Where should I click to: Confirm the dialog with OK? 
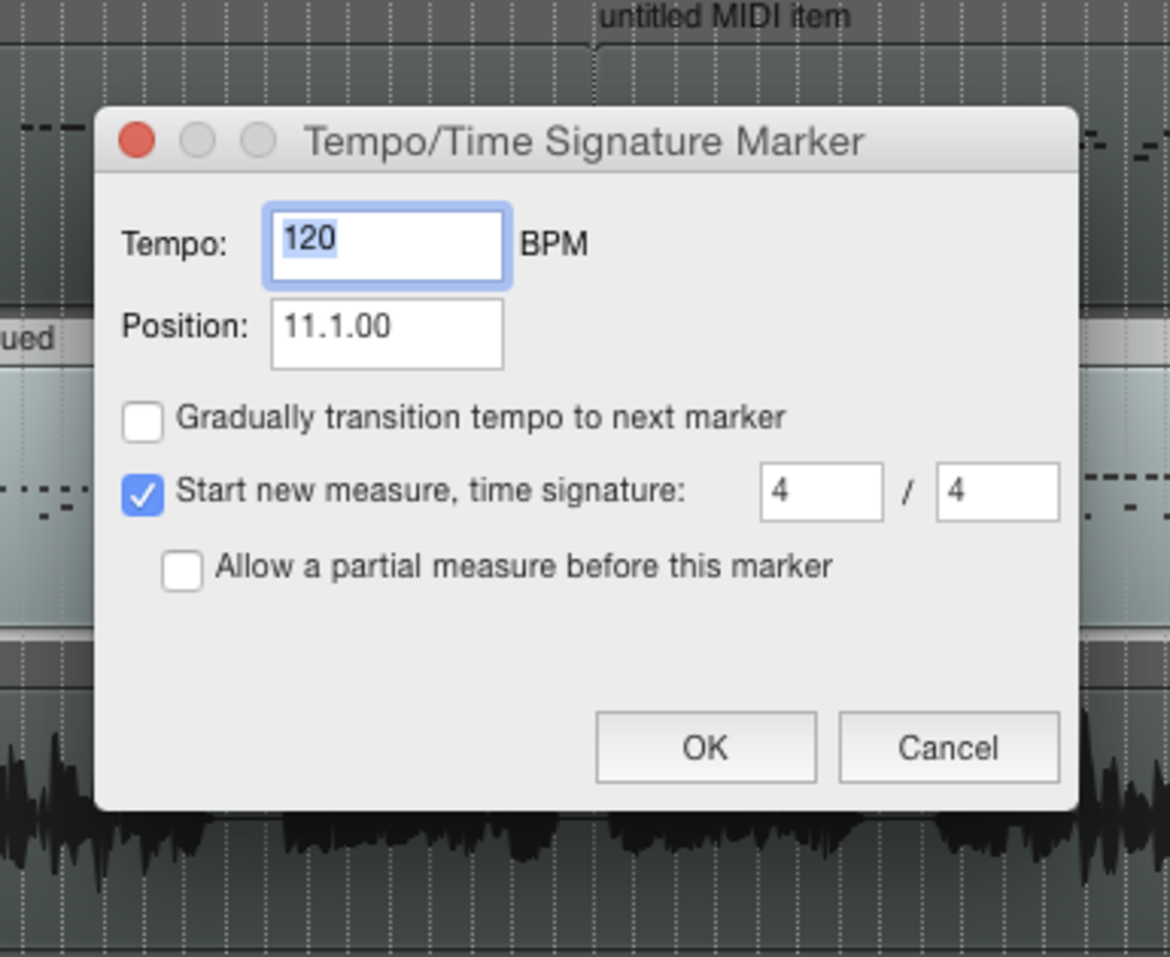pyautogui.click(x=706, y=747)
